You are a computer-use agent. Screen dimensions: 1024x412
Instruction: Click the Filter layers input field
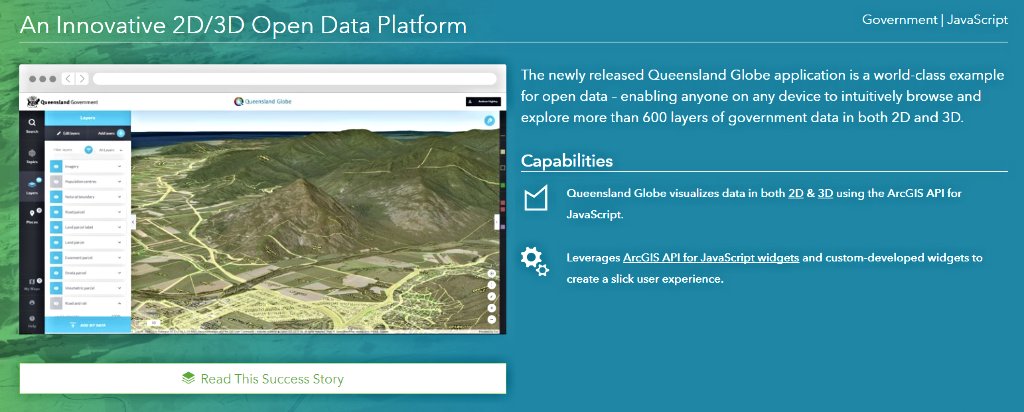(x=67, y=150)
